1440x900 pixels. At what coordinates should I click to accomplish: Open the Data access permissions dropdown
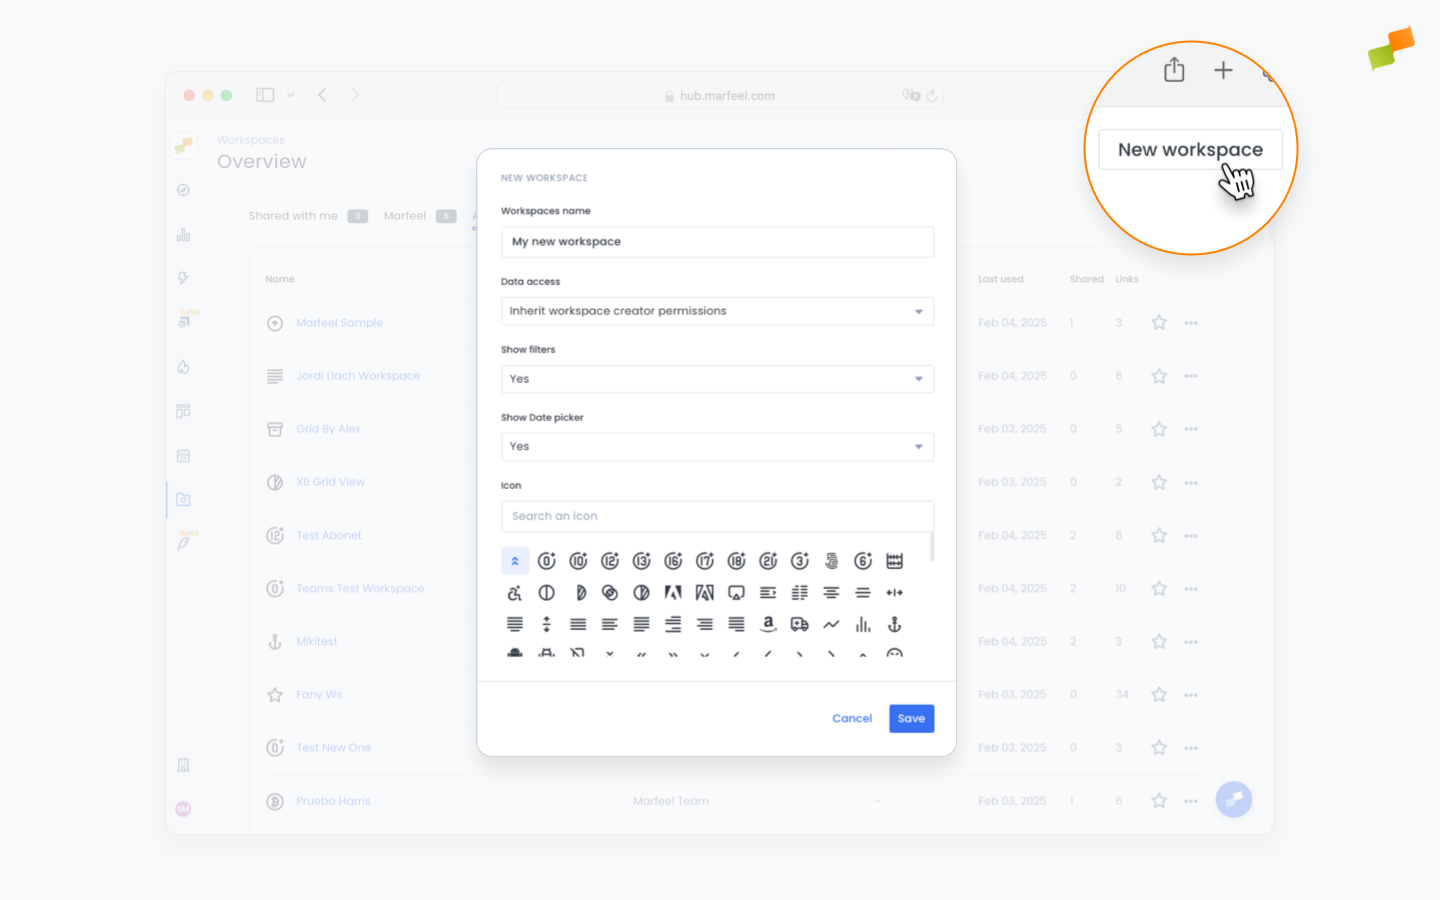click(717, 311)
